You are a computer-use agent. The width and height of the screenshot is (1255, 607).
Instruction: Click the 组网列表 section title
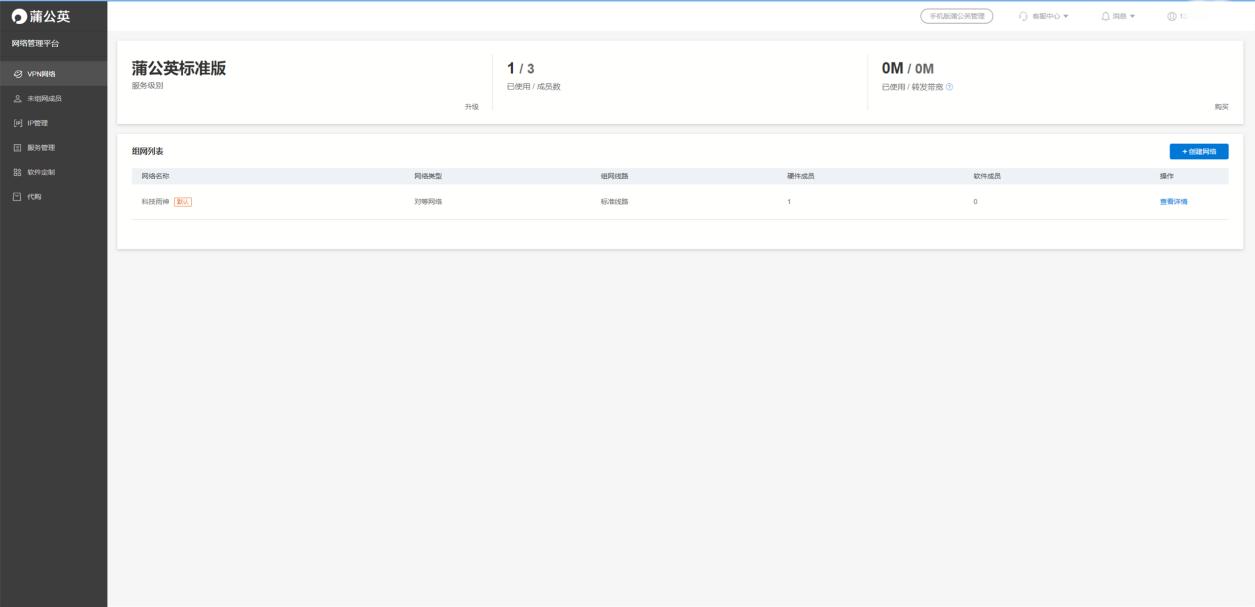147,151
